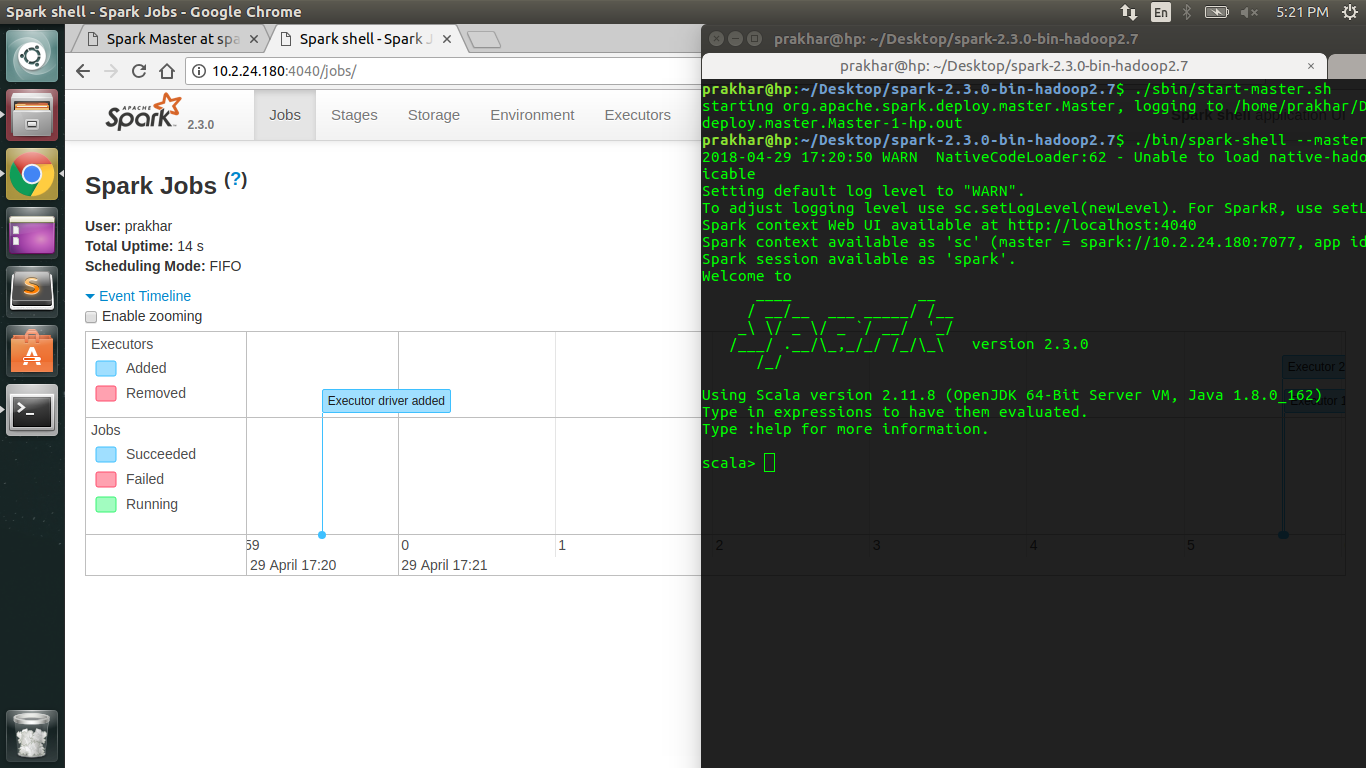Click Succeeded jobs blue legend swatch
This screenshot has height=768, width=1366.
(106, 454)
